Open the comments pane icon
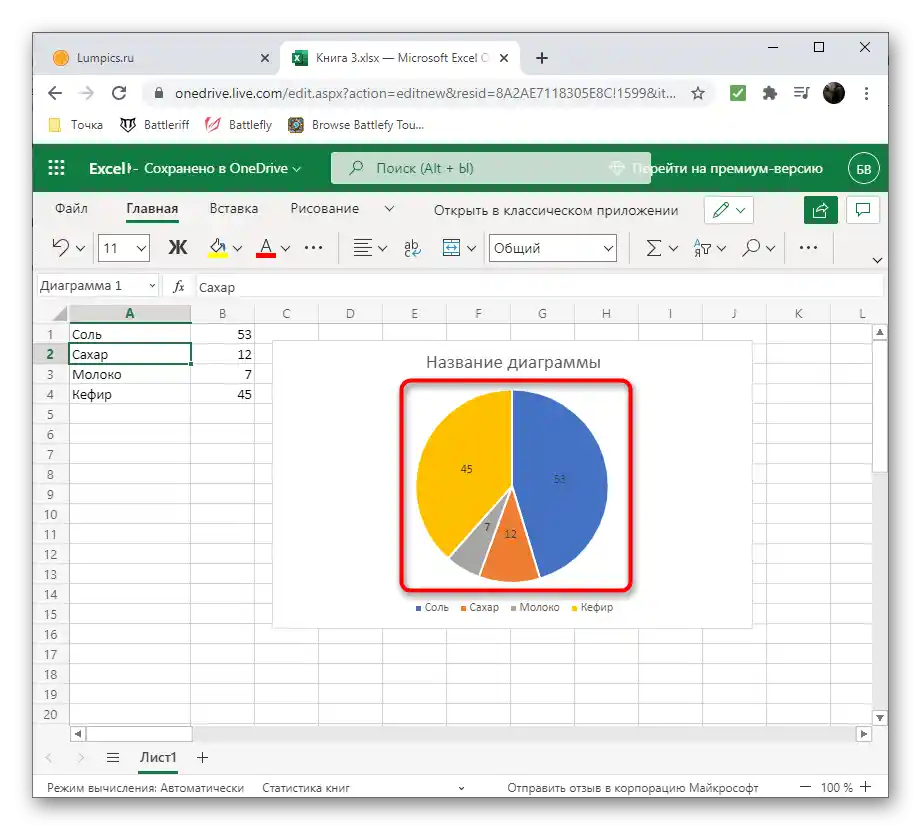Image resolution: width=921 pixels, height=830 pixels. [863, 210]
